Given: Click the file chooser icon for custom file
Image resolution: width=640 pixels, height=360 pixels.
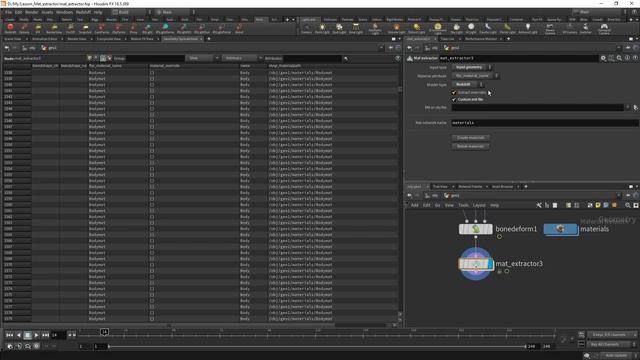Looking at the screenshot, I should pos(635,108).
